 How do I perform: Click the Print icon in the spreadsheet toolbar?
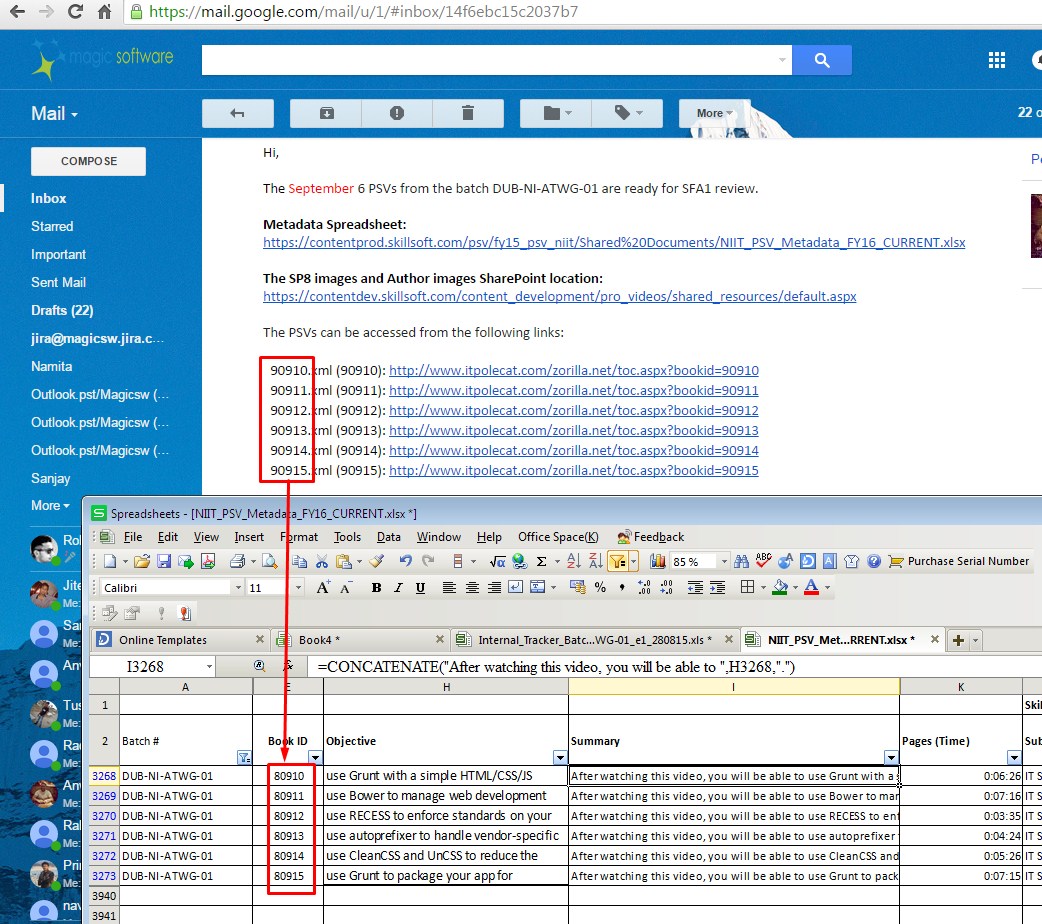tap(237, 562)
